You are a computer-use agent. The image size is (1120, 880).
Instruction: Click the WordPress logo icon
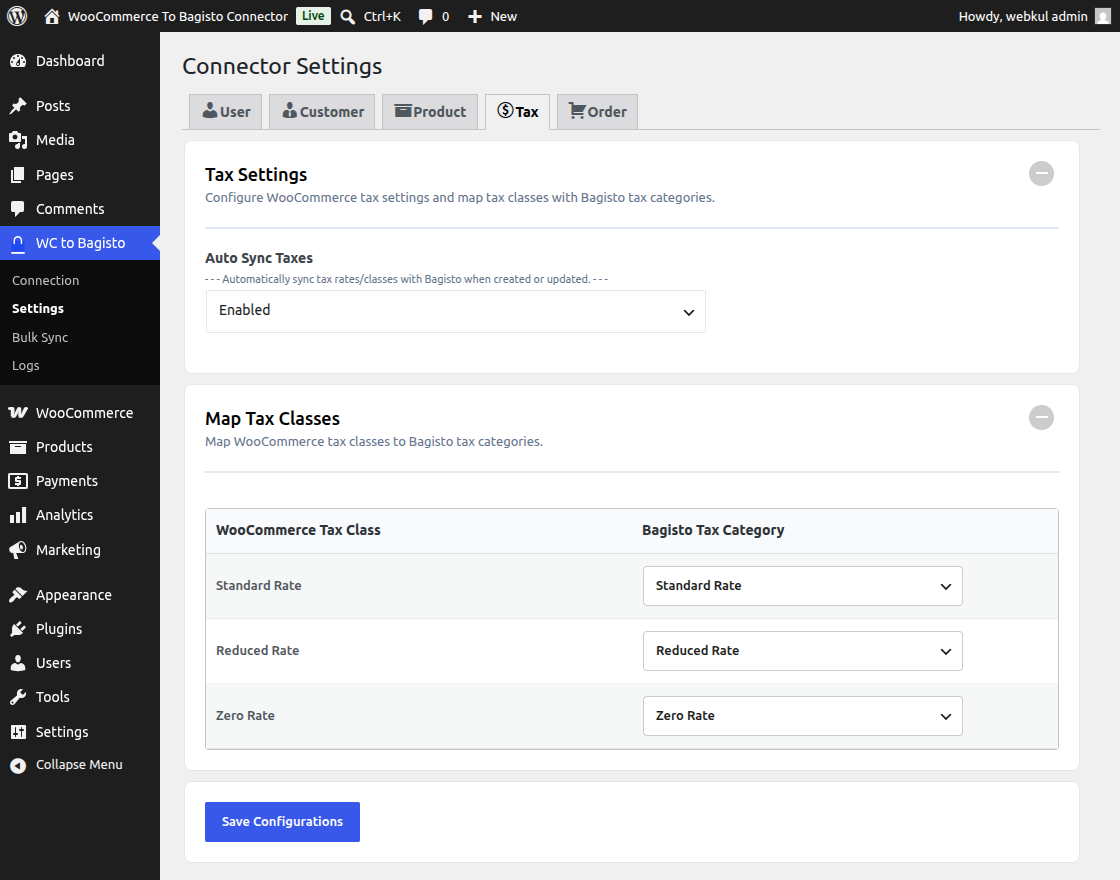[x=17, y=16]
